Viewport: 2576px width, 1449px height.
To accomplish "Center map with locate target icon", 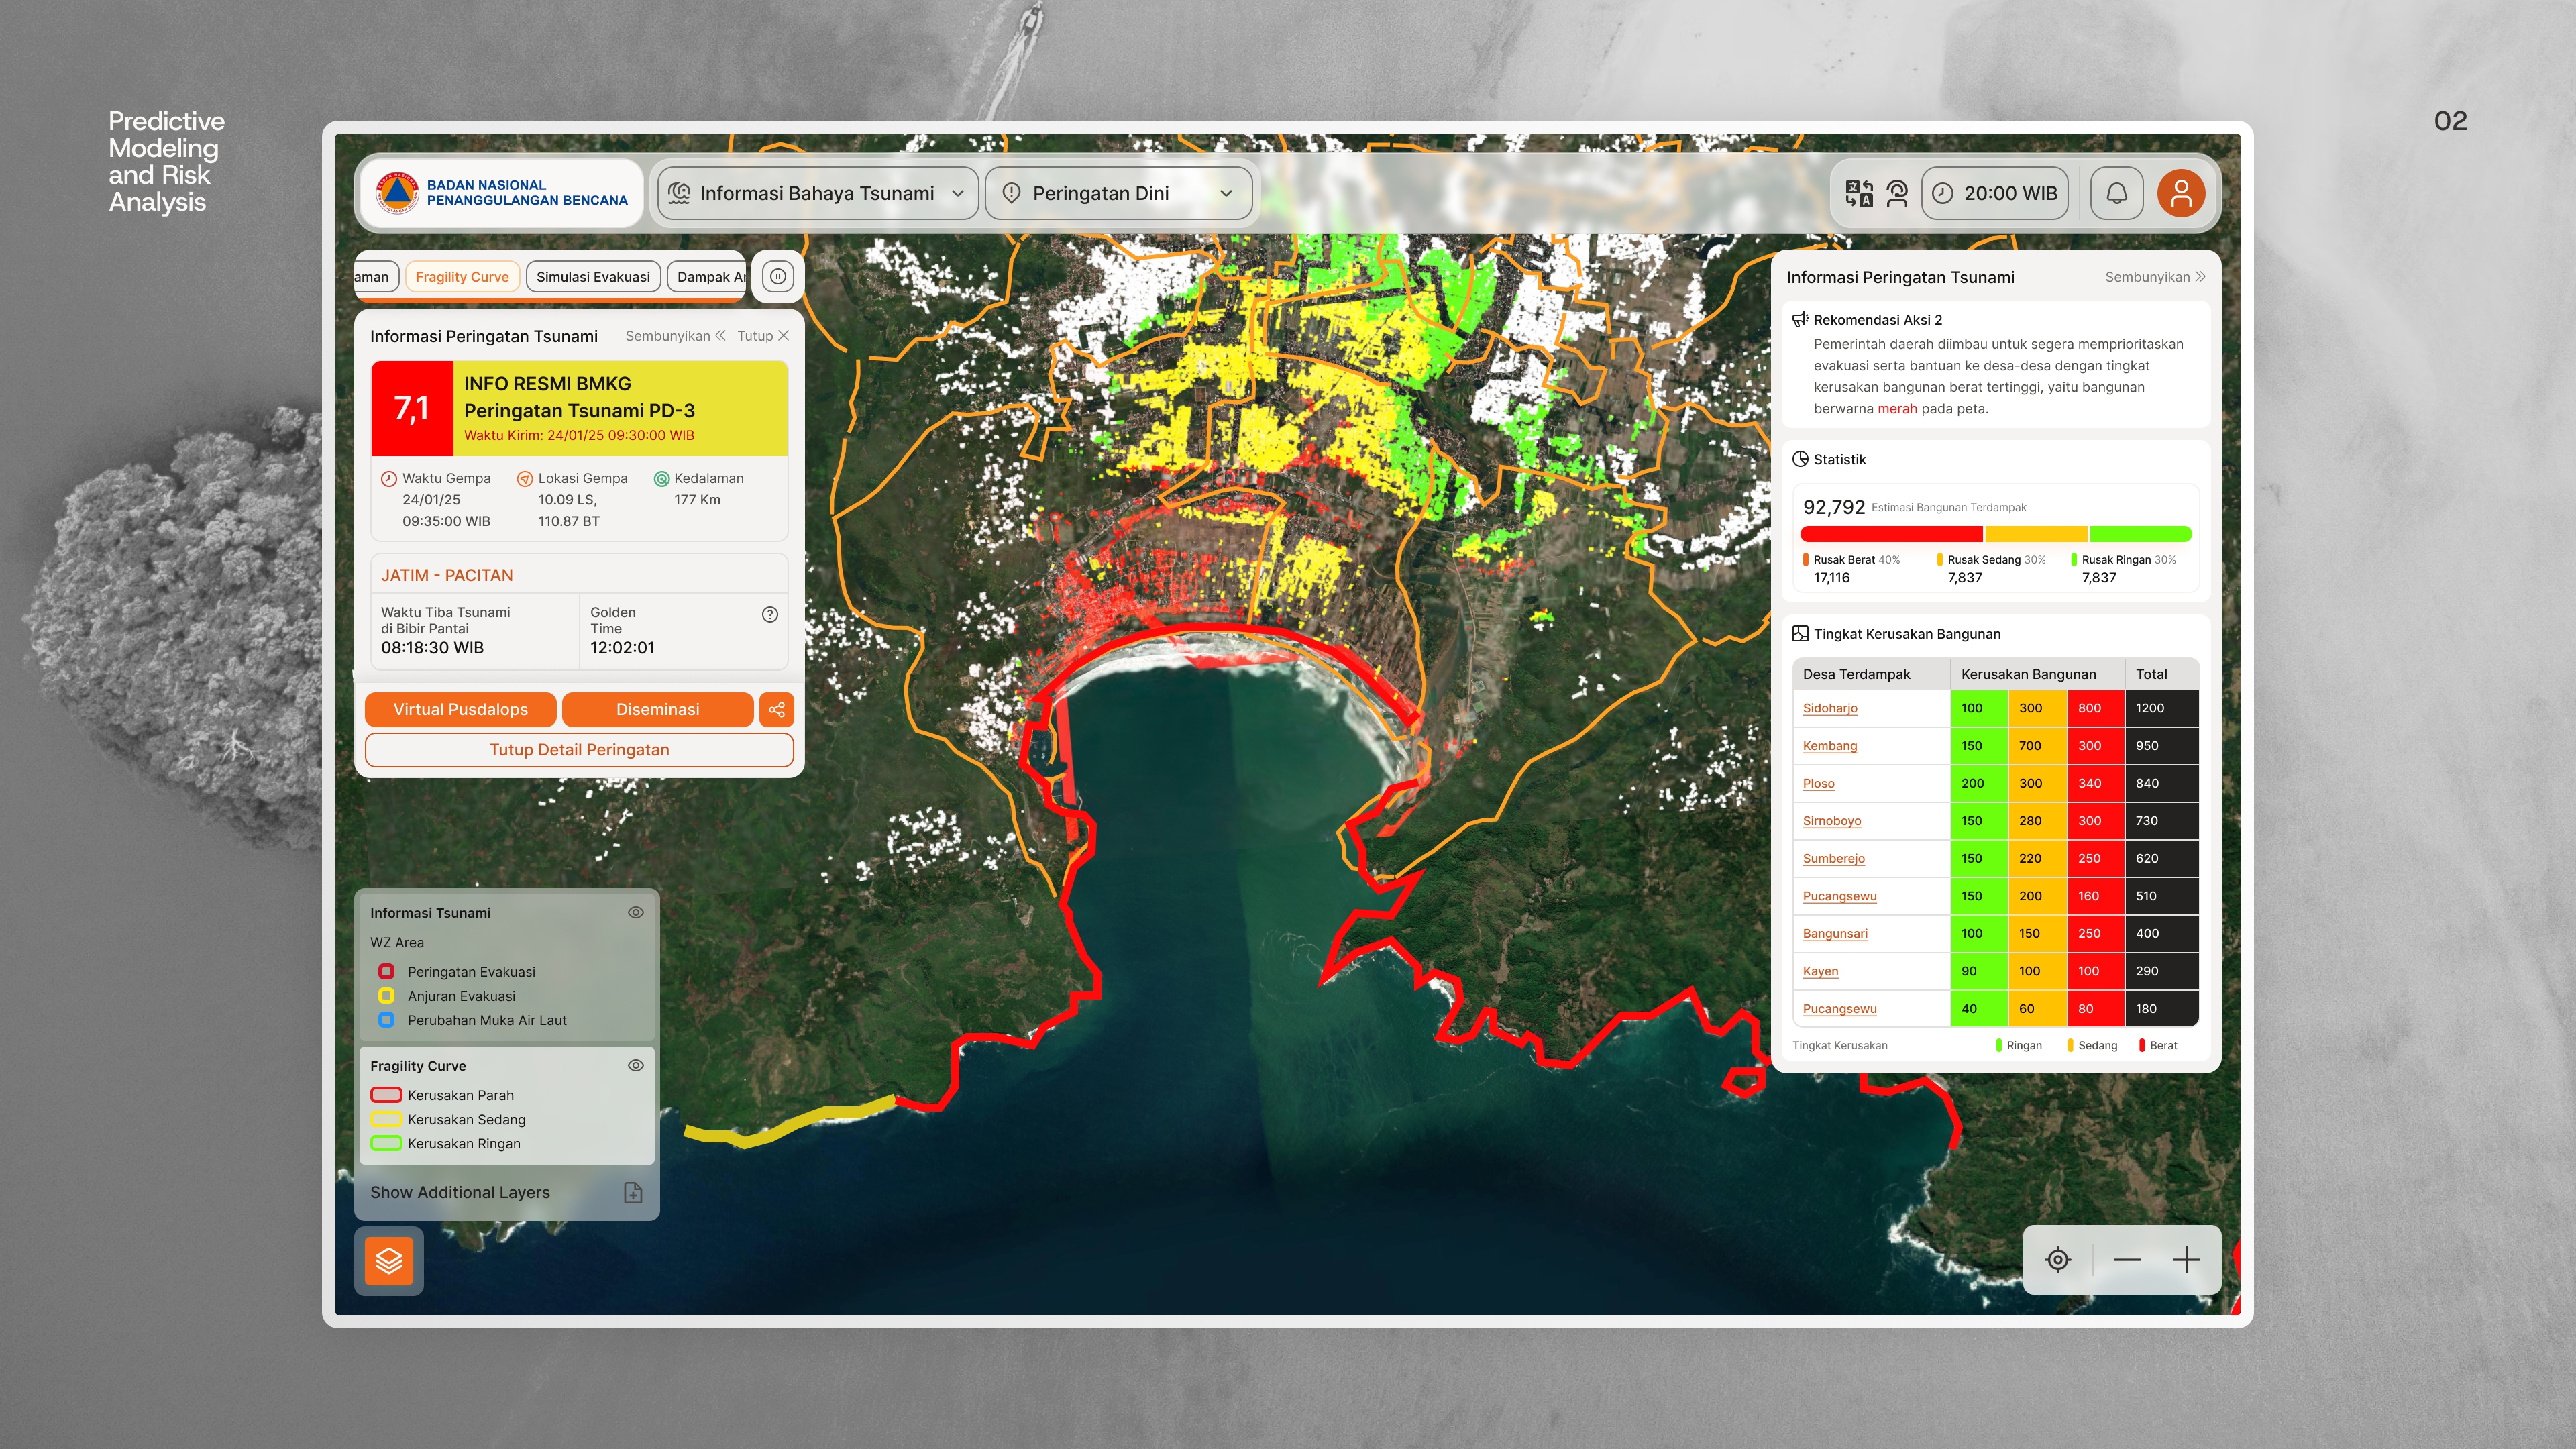I will pyautogui.click(x=2057, y=1260).
